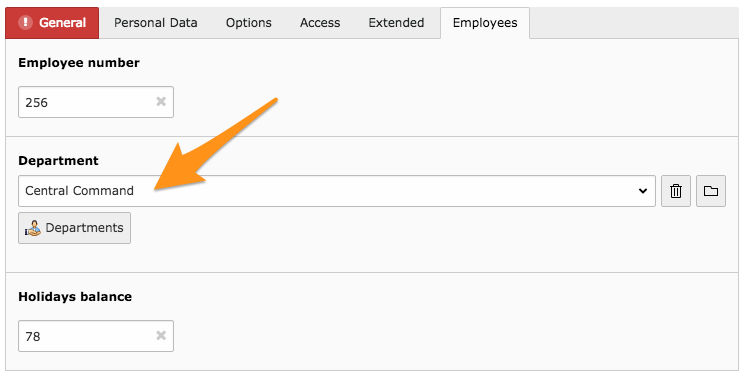Screen dimensions: 745x377
Task: Go to the Options tab
Action: [x=248, y=23]
